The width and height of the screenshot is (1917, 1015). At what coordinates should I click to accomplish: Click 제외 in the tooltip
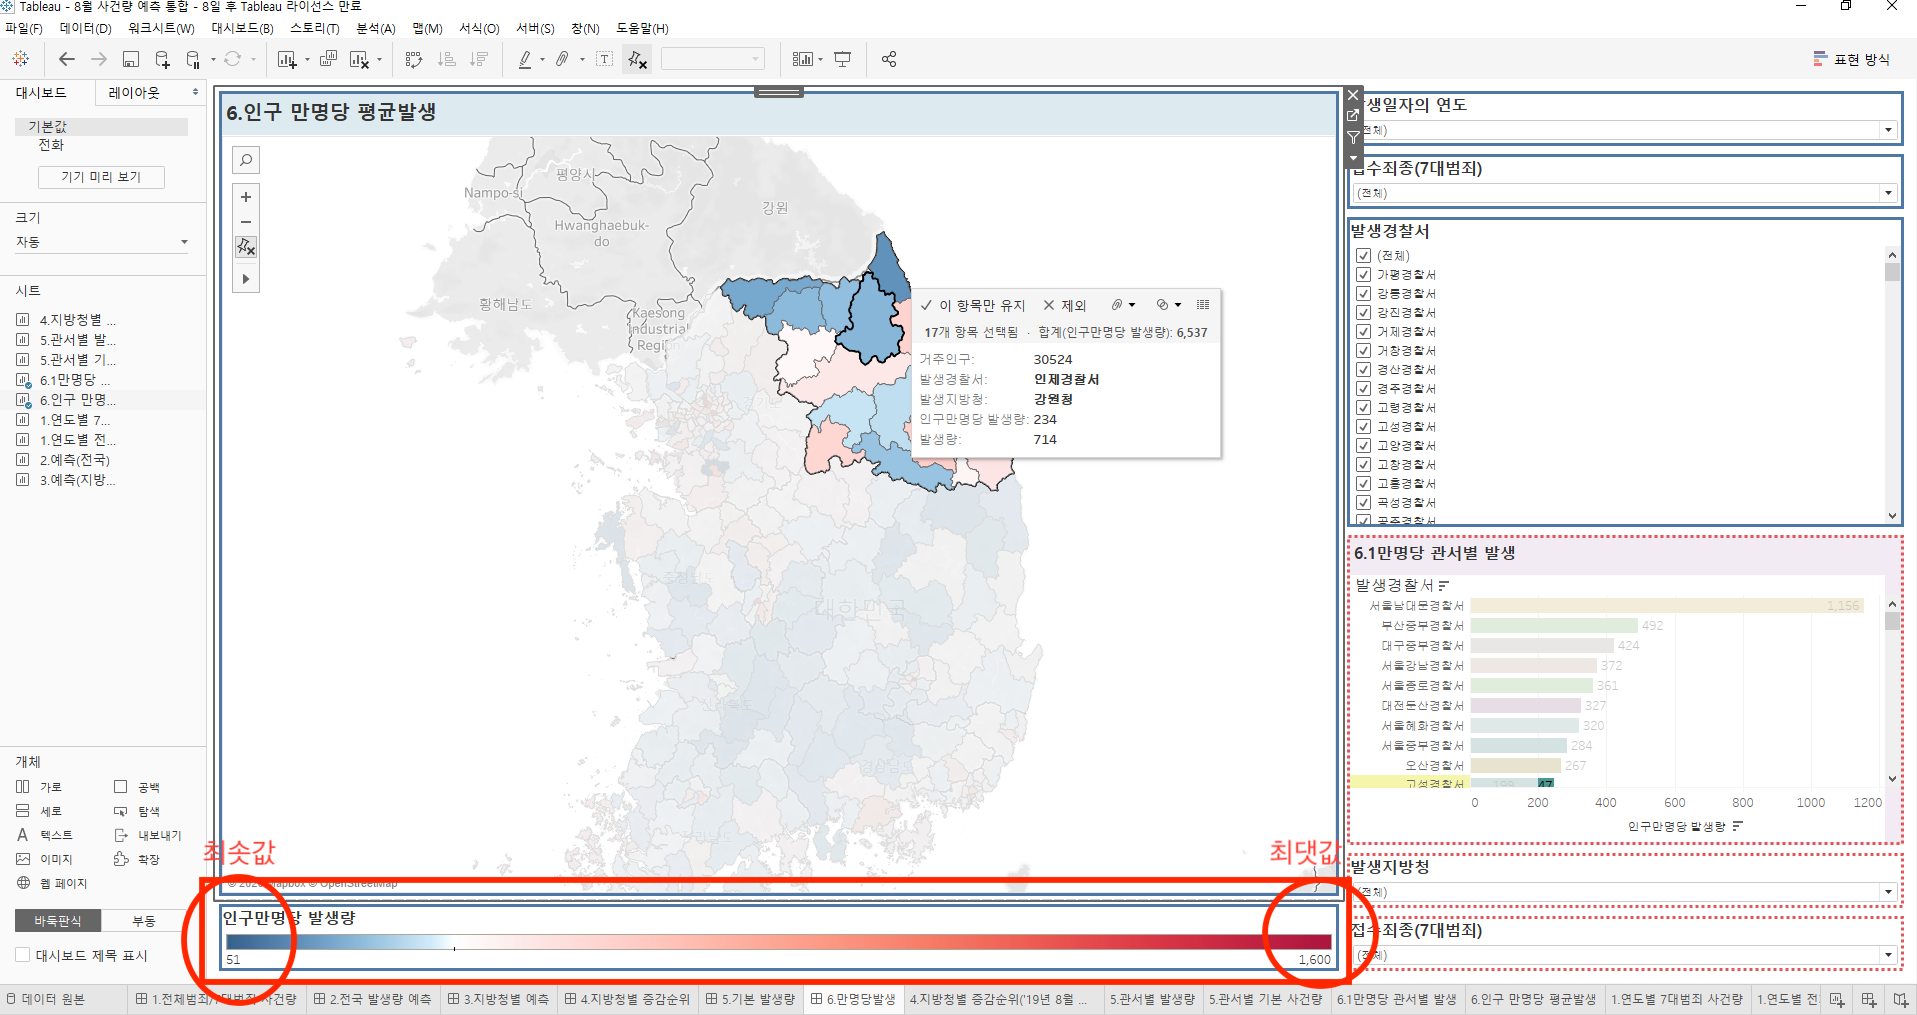(1064, 305)
